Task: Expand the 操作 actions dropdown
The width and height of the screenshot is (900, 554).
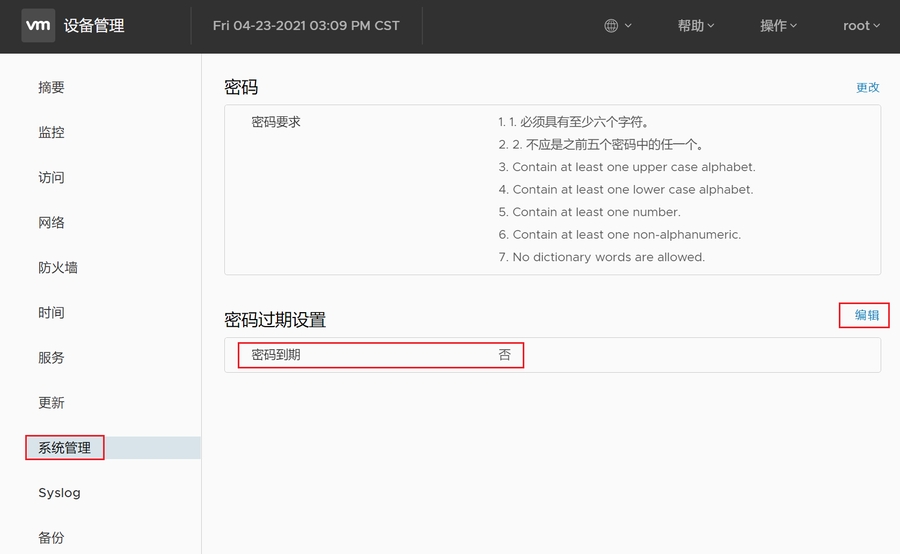Action: click(x=778, y=26)
